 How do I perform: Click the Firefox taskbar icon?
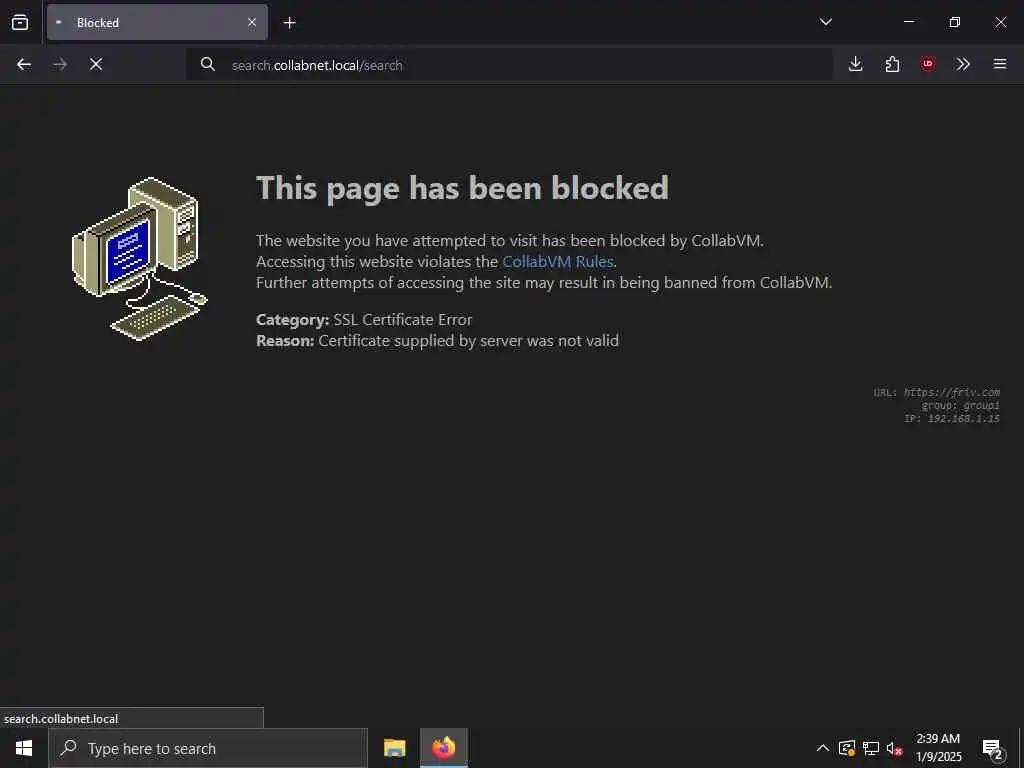tap(444, 748)
